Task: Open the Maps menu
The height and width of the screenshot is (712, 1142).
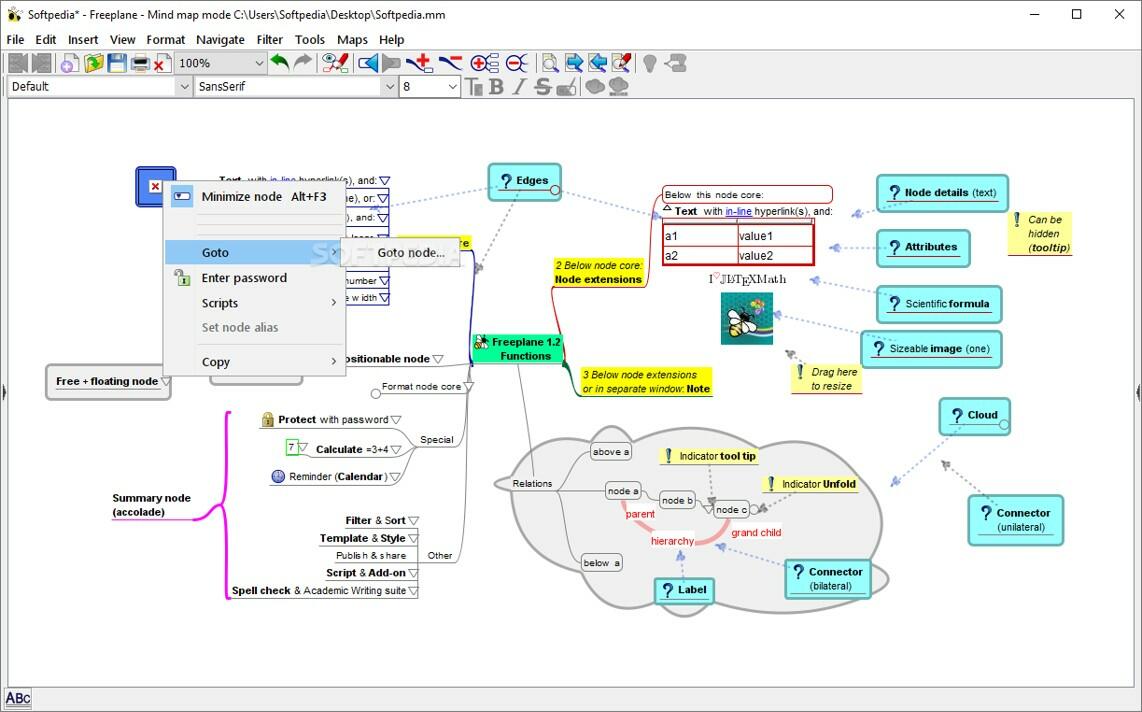Action: (351, 39)
